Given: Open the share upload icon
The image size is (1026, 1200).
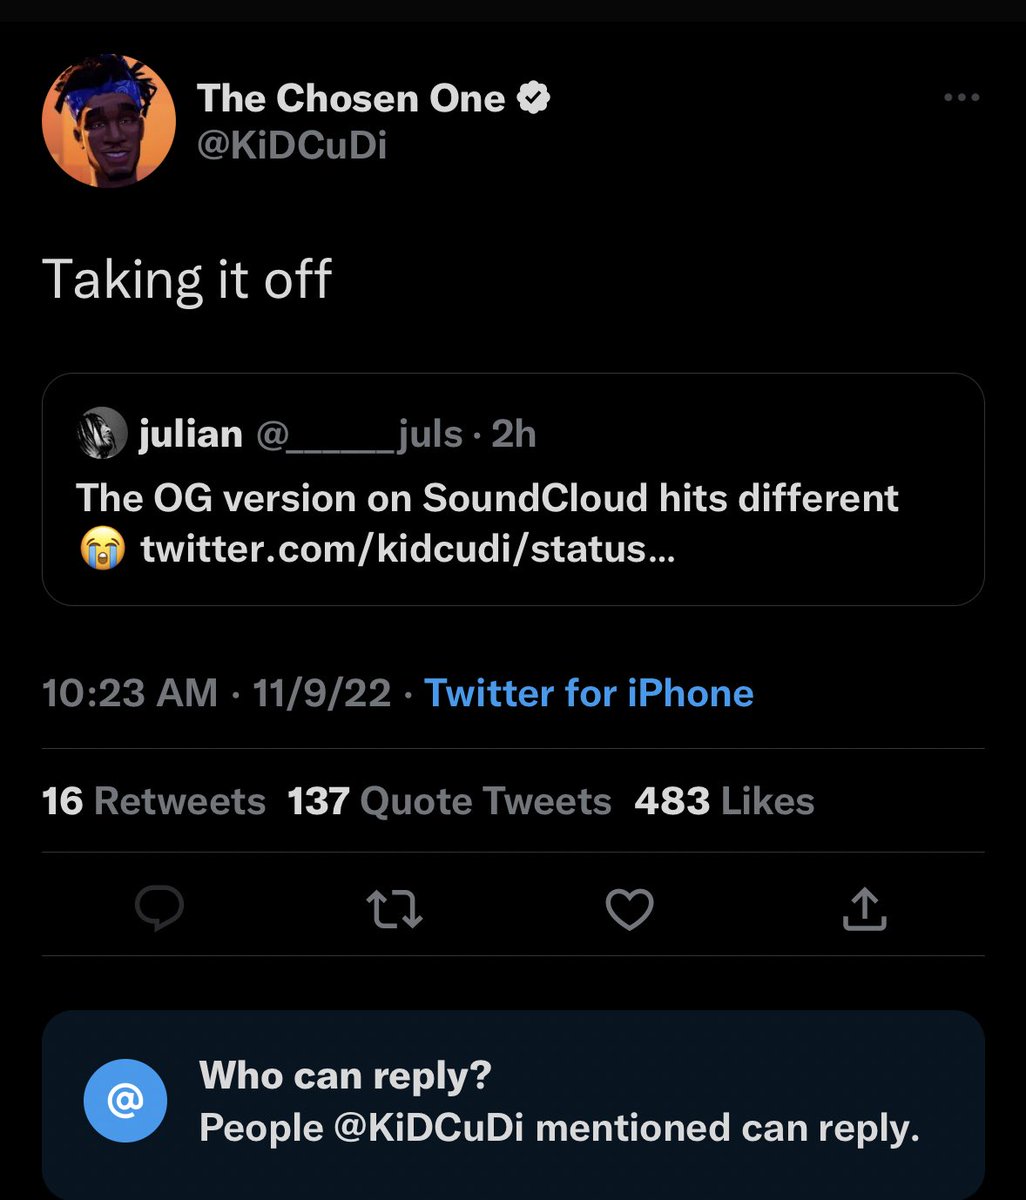Looking at the screenshot, I should pyautogui.click(x=865, y=908).
